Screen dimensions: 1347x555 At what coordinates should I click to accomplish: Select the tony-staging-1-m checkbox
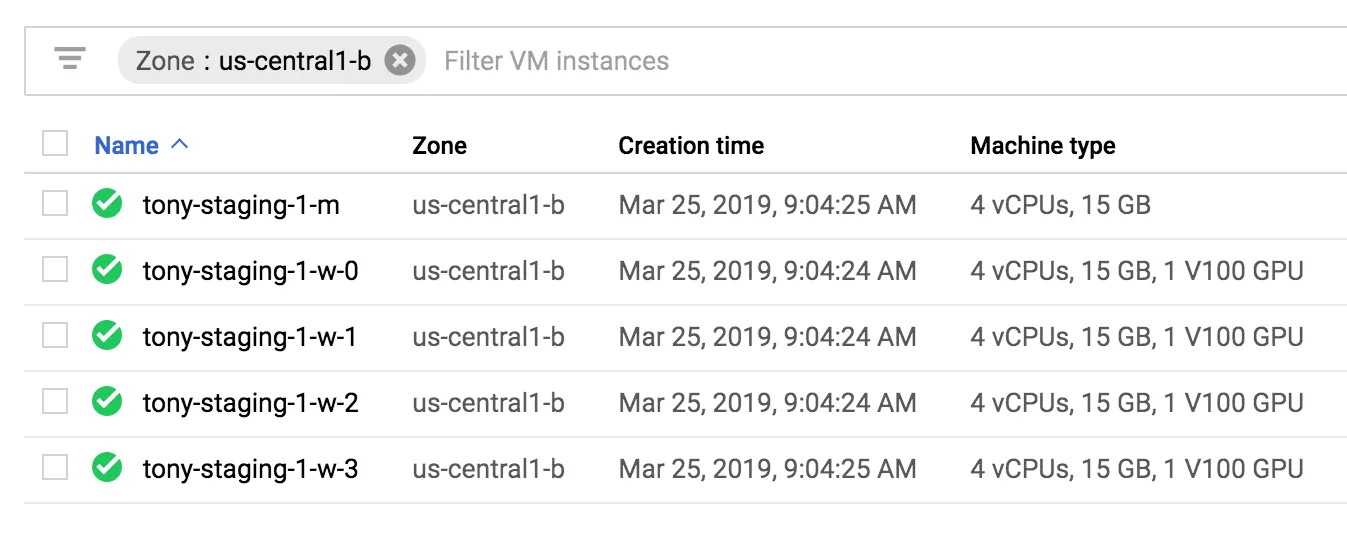point(55,204)
